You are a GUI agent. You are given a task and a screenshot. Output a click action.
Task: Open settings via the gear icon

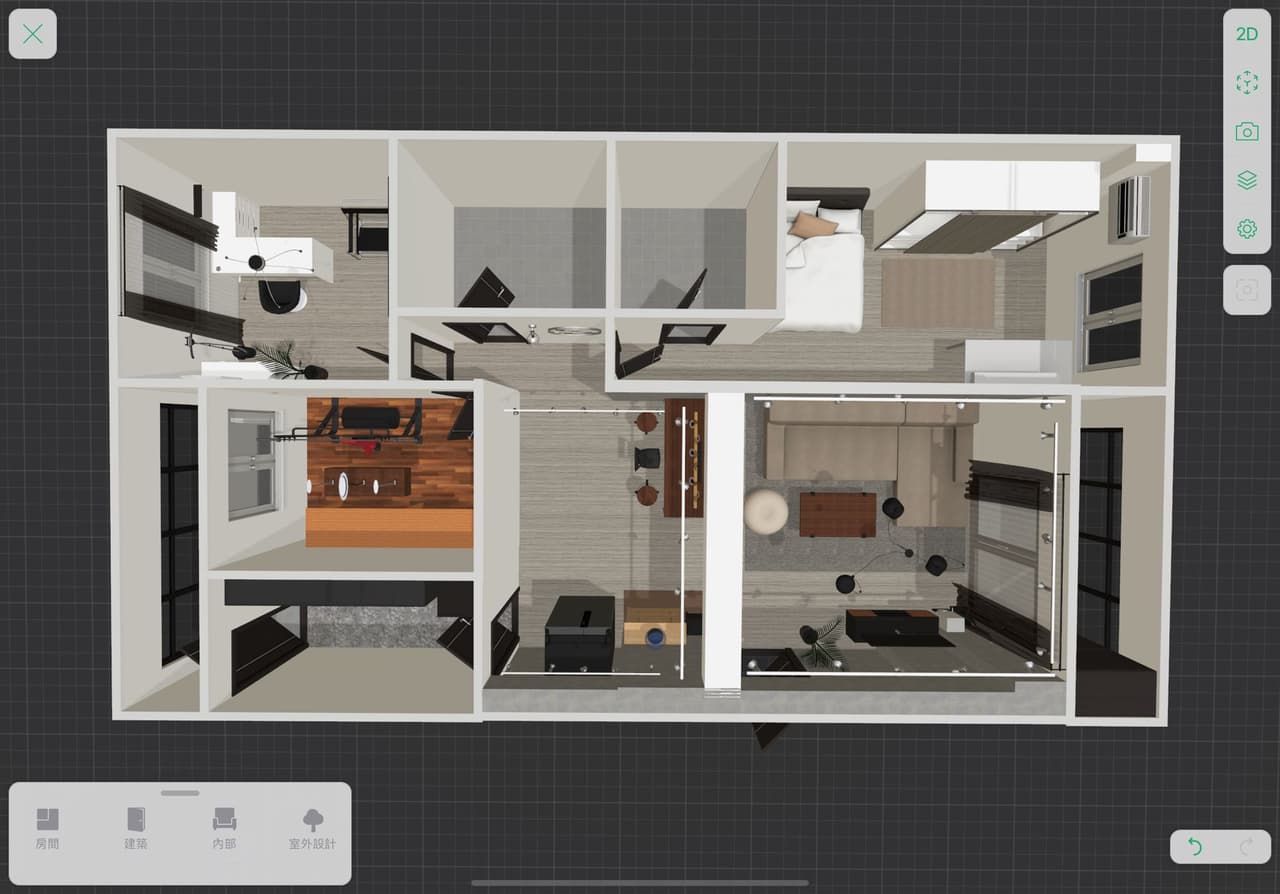[1246, 229]
